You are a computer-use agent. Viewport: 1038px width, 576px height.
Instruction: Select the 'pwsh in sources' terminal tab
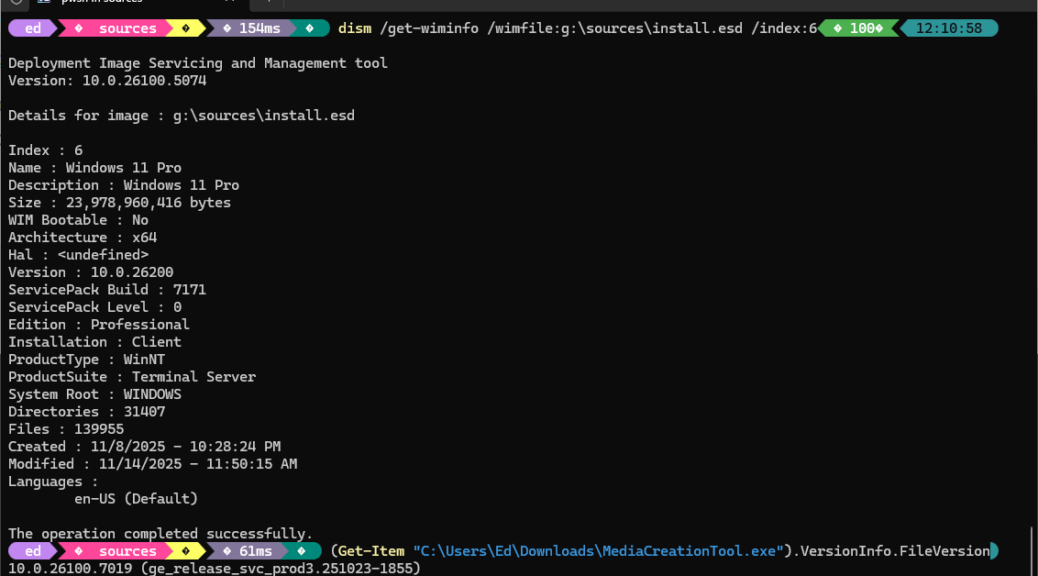100,3
